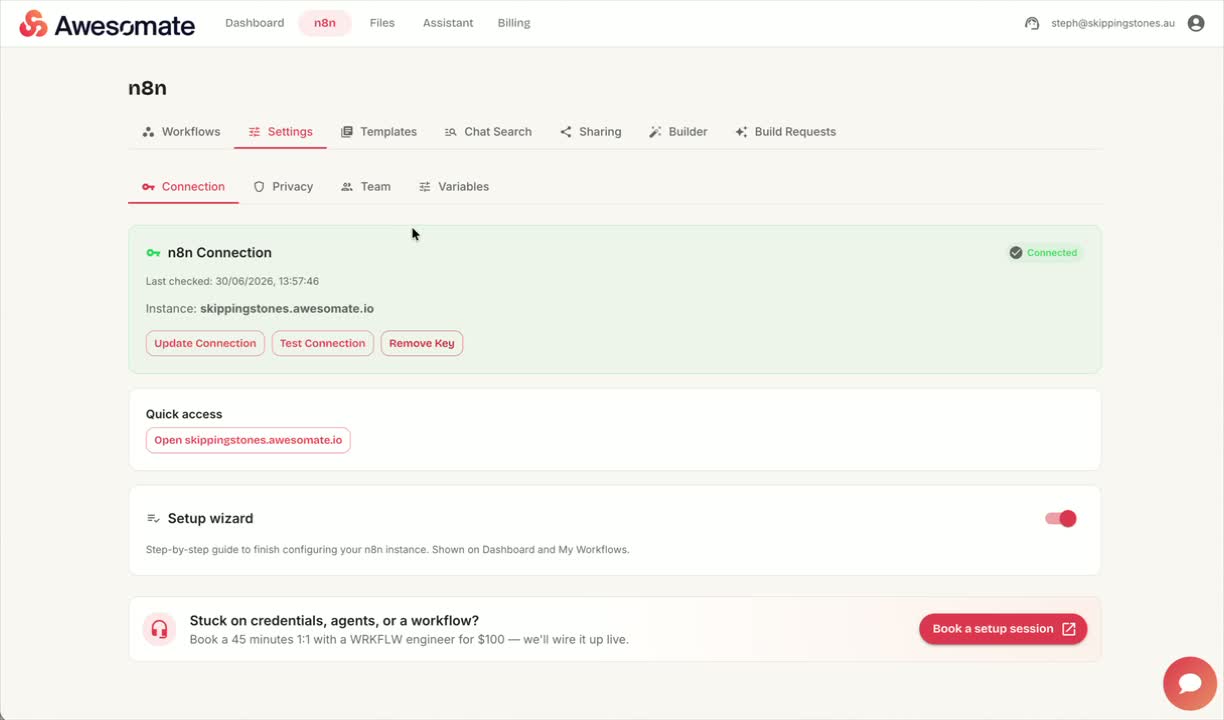Click the instance name skippingstones.awesomate.io
The height and width of the screenshot is (720, 1224).
pos(287,309)
